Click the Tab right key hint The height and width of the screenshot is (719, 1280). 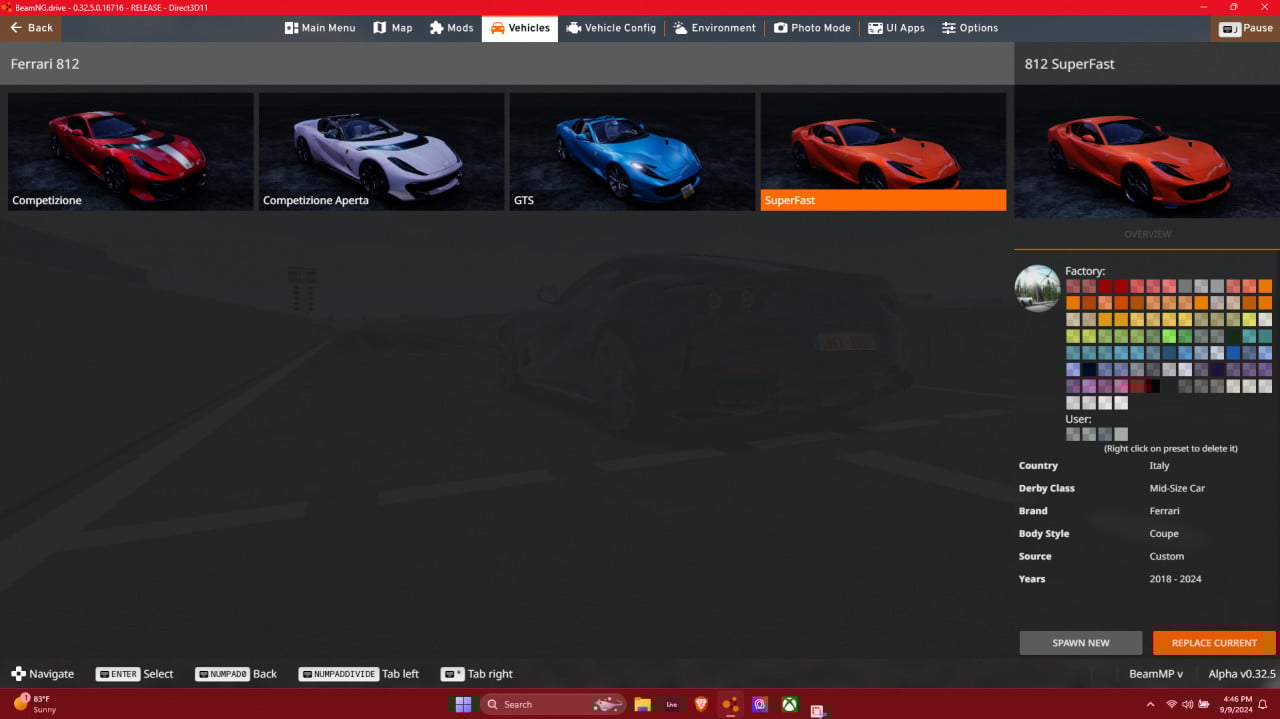point(477,674)
